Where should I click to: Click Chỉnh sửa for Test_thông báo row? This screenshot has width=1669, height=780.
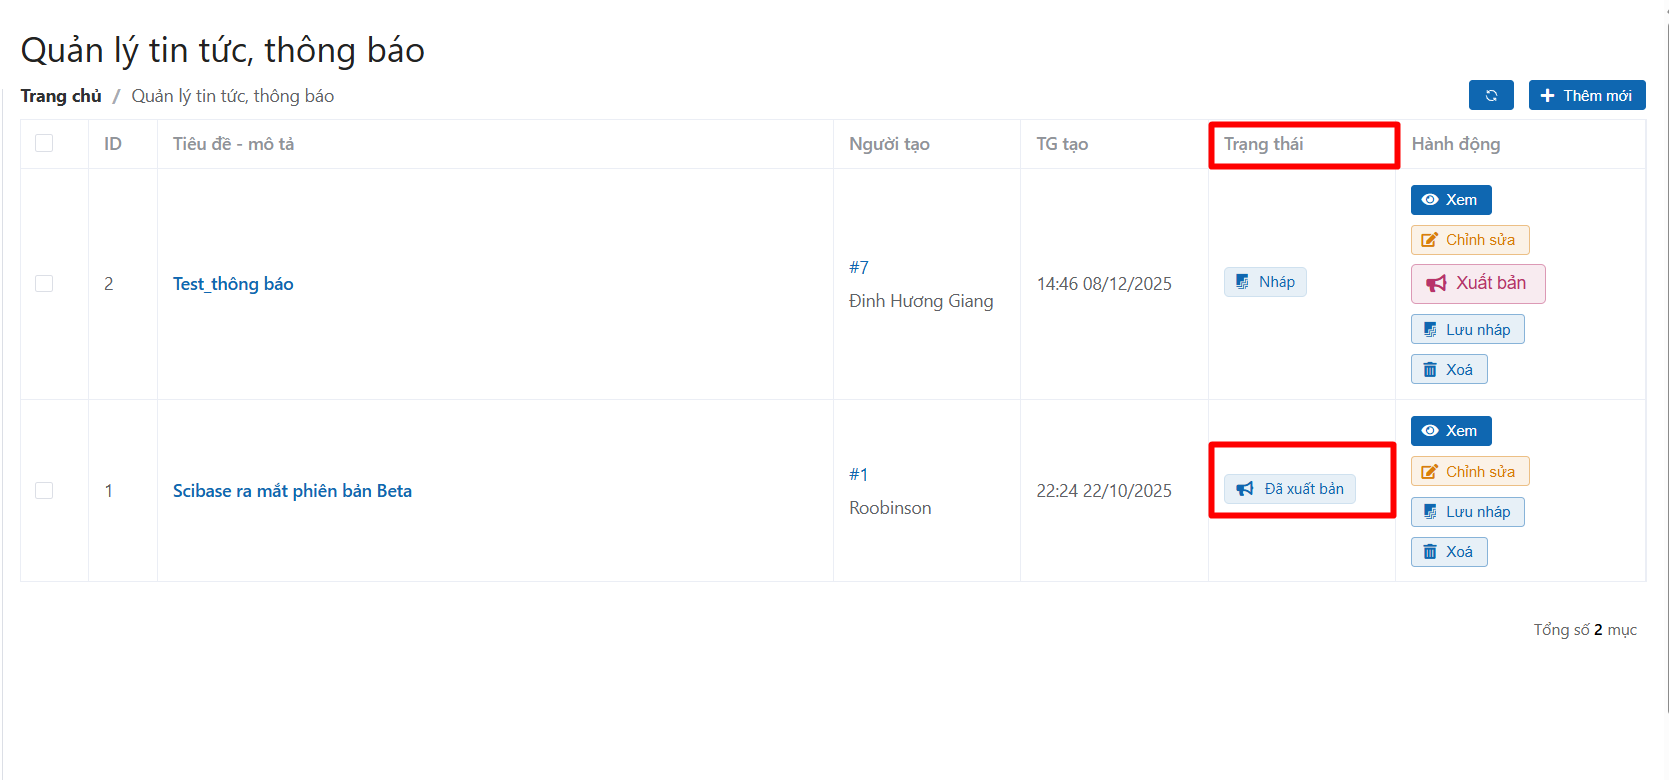coord(1469,240)
